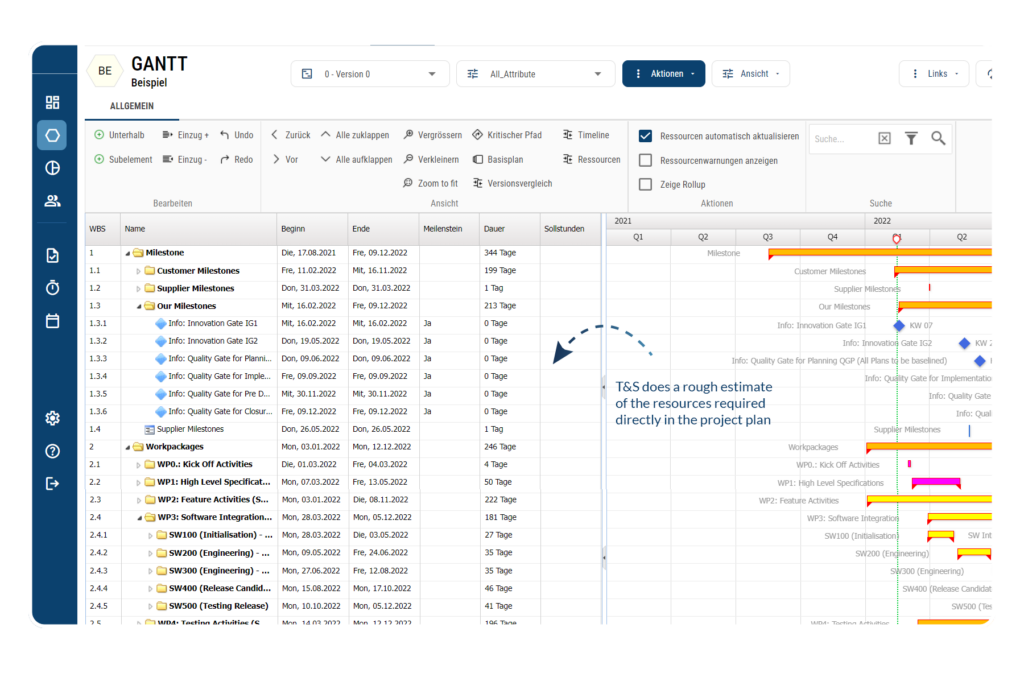The image size is (1024, 673).
Task: Uncheck Ressourcen automatisch aktualisieren
Action: 645,135
